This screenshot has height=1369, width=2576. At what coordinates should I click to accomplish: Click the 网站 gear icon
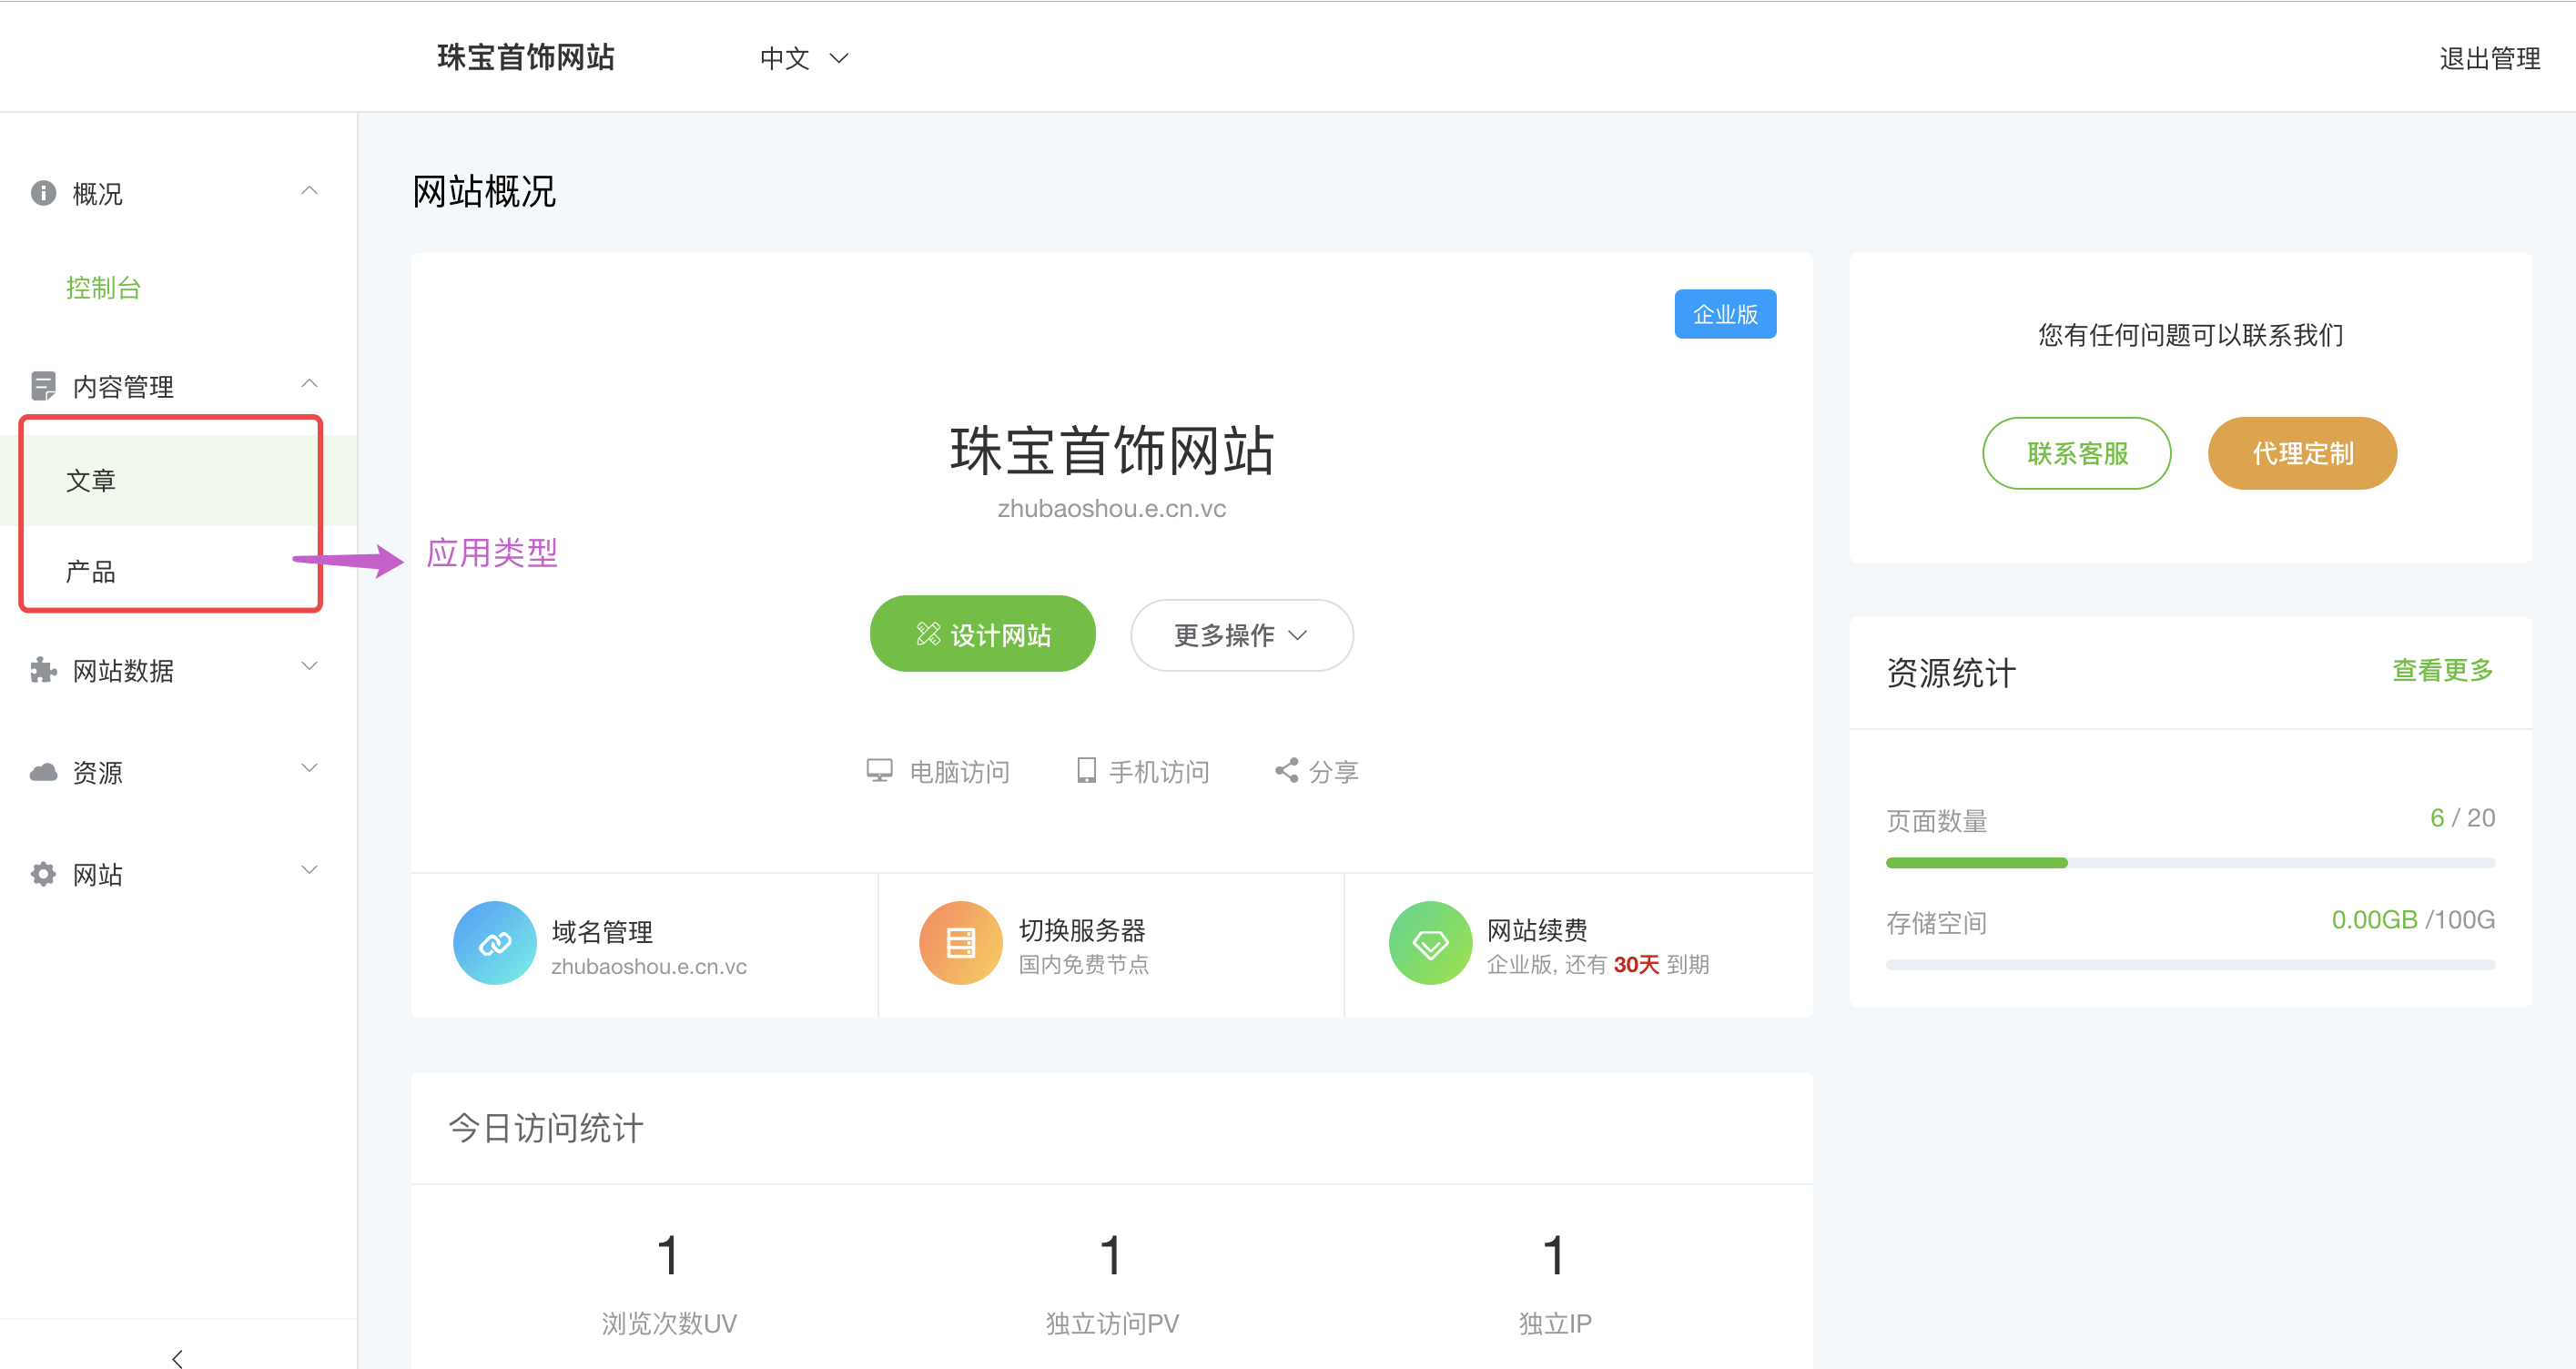coord(43,874)
